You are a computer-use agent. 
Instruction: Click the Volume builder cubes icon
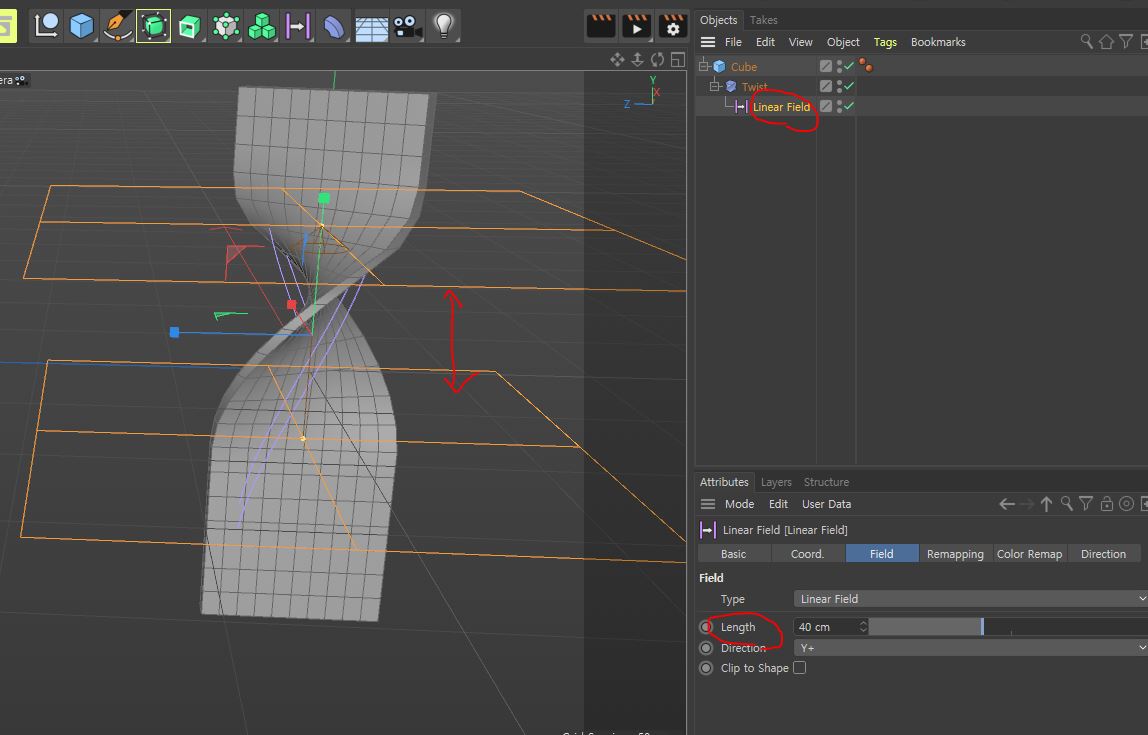[x=261, y=26]
